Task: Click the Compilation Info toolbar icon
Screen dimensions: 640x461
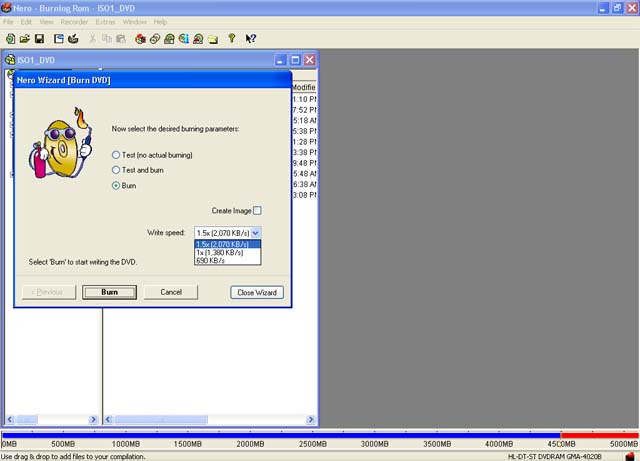Action: point(59,39)
